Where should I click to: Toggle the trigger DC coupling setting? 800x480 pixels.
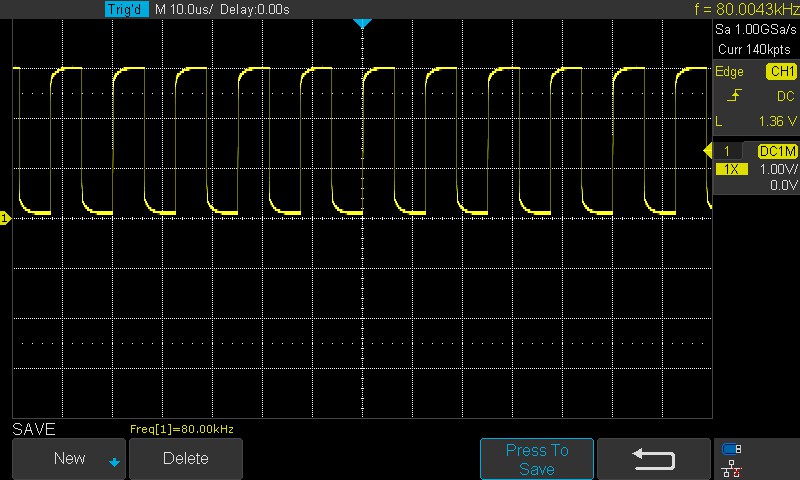tap(784, 96)
